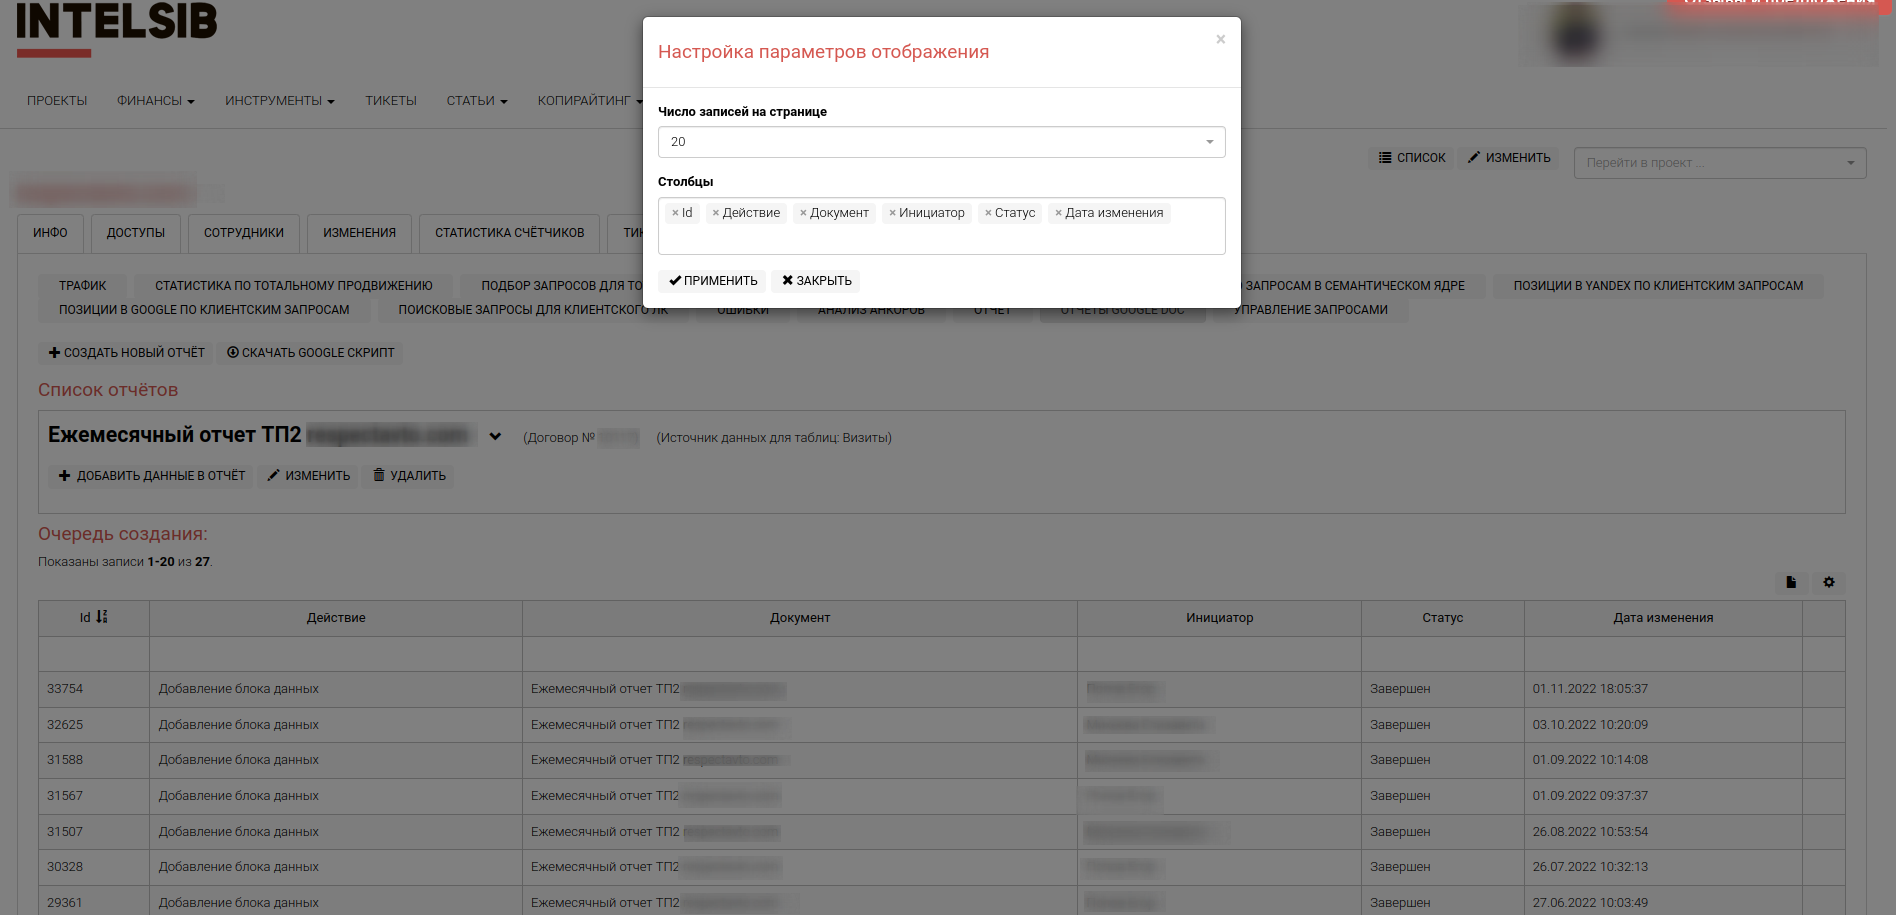Screen dimensions: 1896x915
Task: Expand the Ежемесячный отчет ТП2 chevron
Action: click(x=495, y=436)
